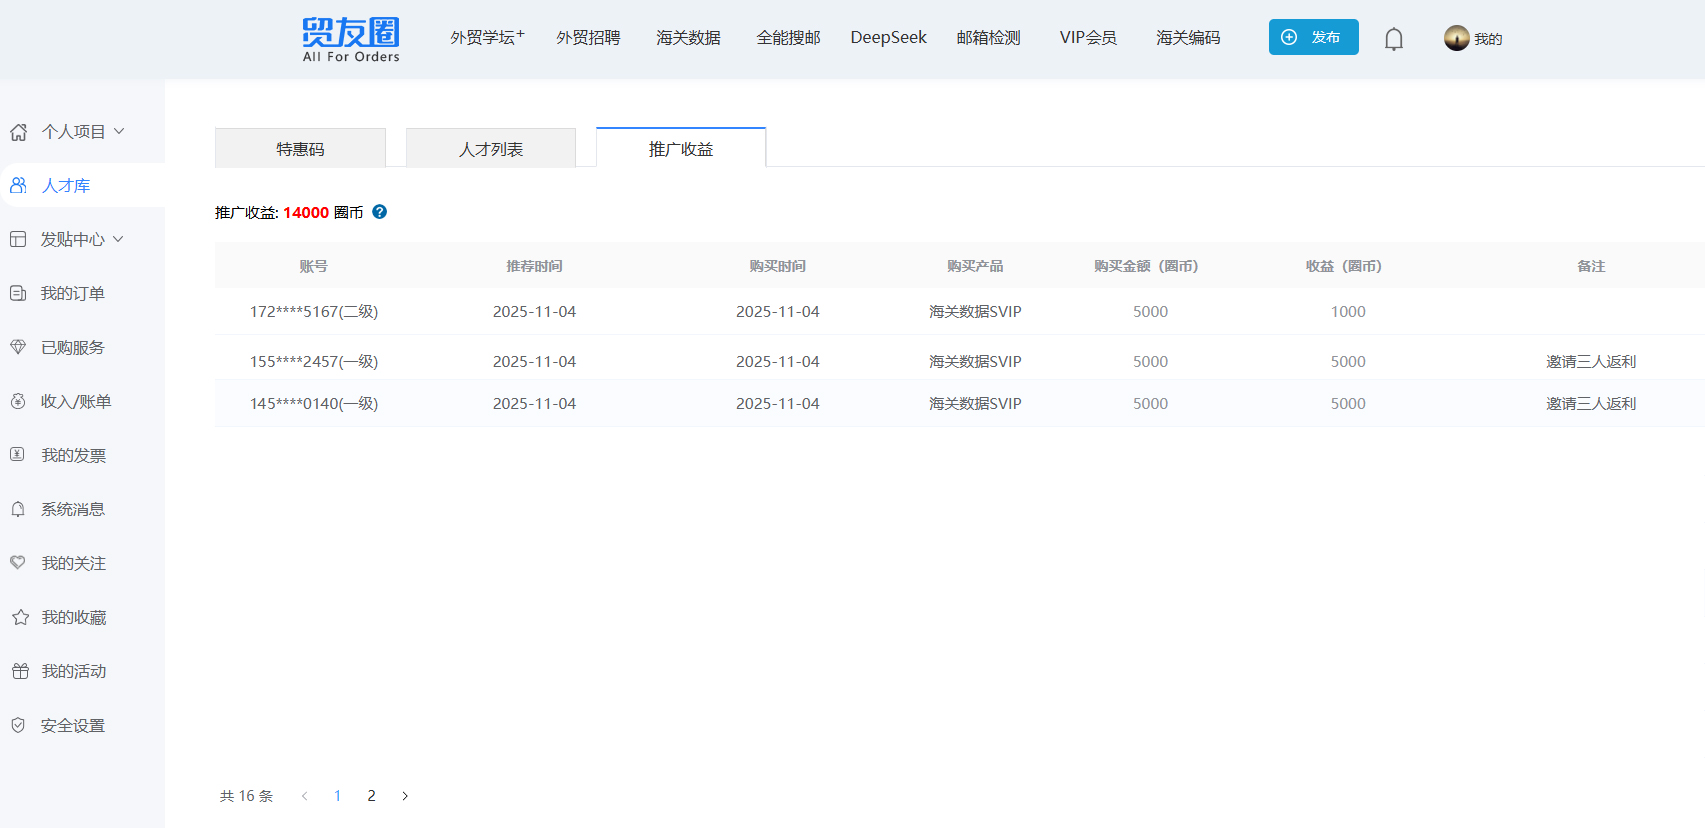Click the blue help question mark icon
1705x828 pixels.
(380, 212)
